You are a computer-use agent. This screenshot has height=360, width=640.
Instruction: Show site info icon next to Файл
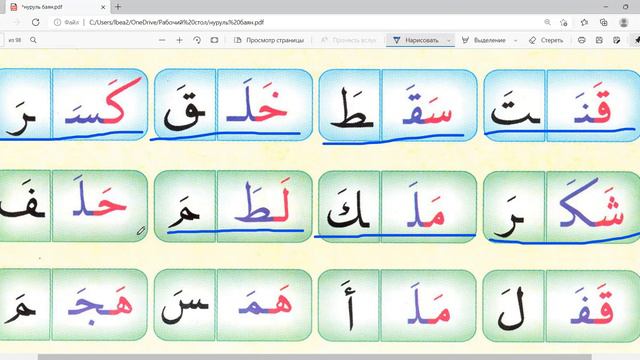click(x=58, y=22)
